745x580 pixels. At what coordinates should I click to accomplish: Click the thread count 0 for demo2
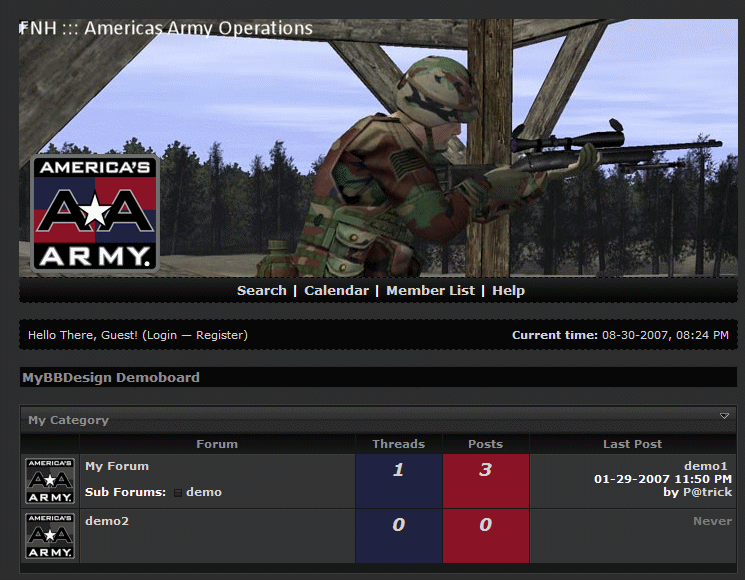[x=399, y=524]
